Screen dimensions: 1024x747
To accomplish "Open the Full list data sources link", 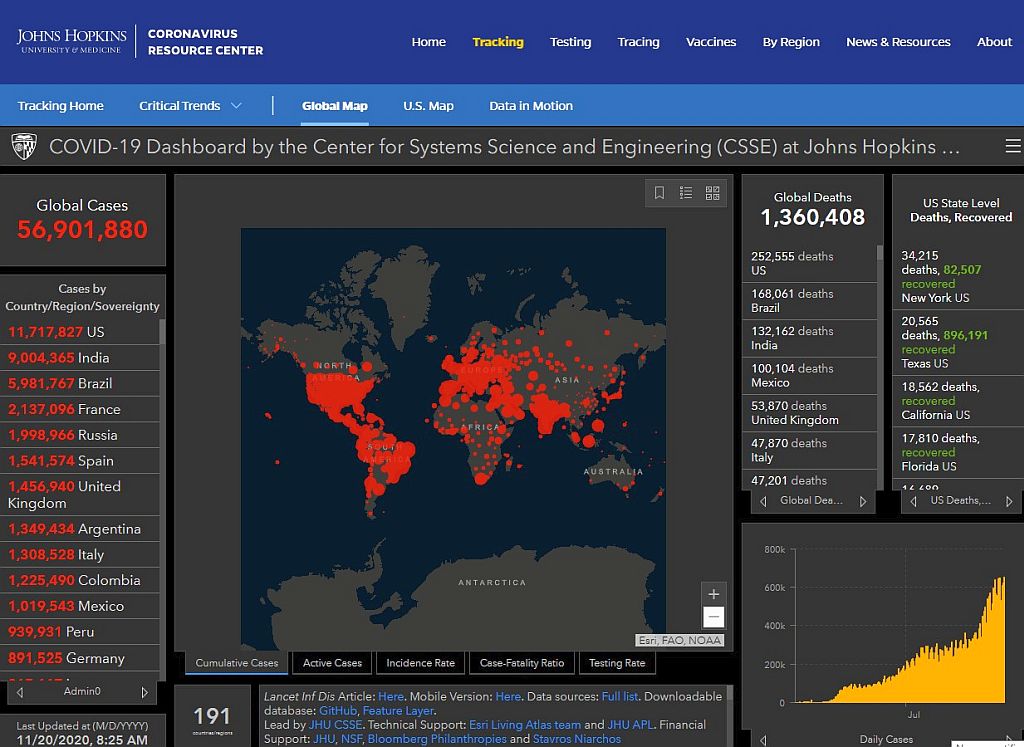I will click(x=619, y=697).
